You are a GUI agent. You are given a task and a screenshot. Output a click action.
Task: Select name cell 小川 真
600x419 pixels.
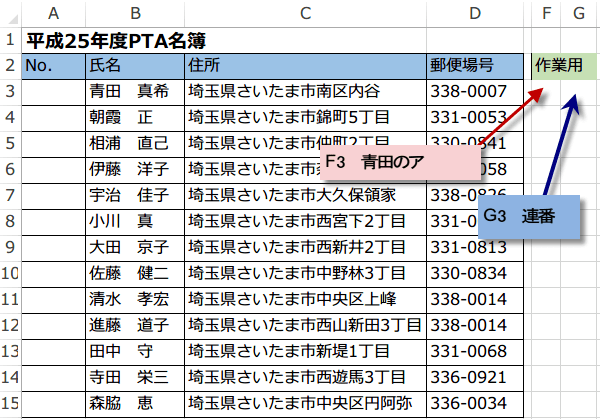pyautogui.click(x=135, y=222)
